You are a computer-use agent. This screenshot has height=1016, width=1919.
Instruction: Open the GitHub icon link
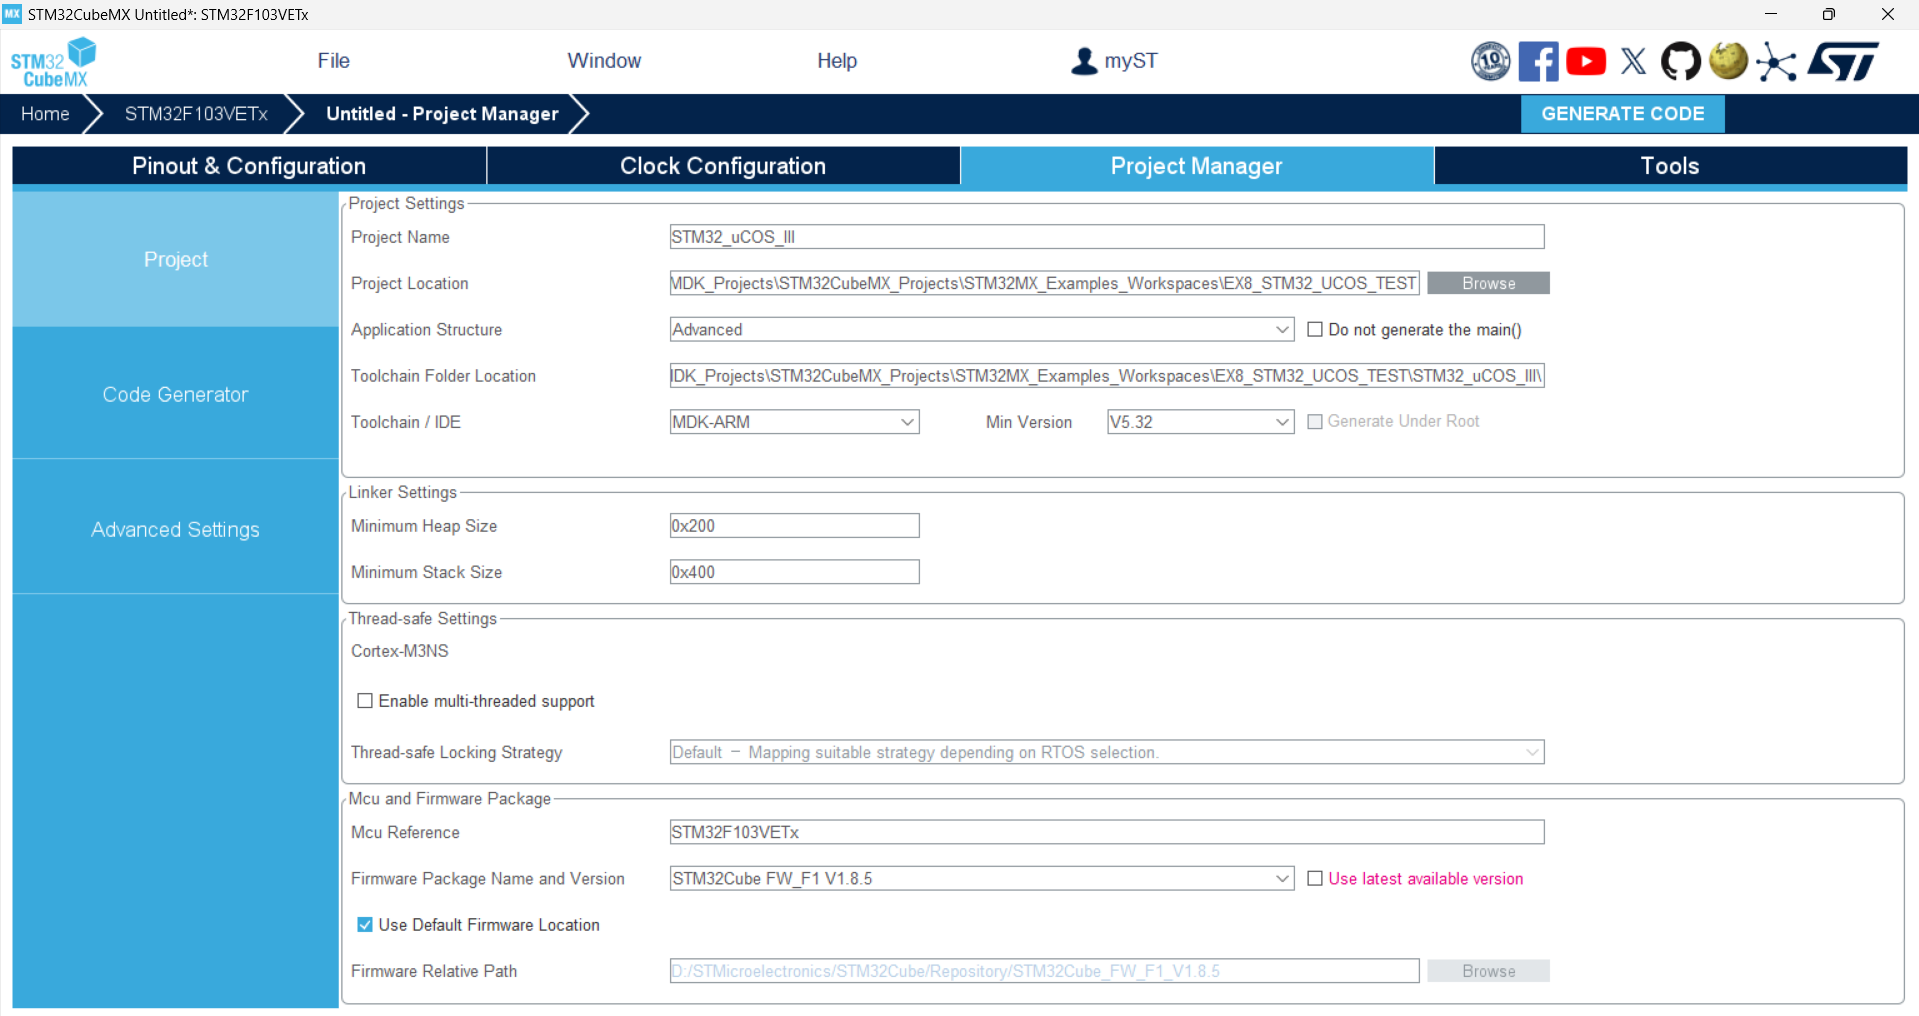pos(1680,61)
